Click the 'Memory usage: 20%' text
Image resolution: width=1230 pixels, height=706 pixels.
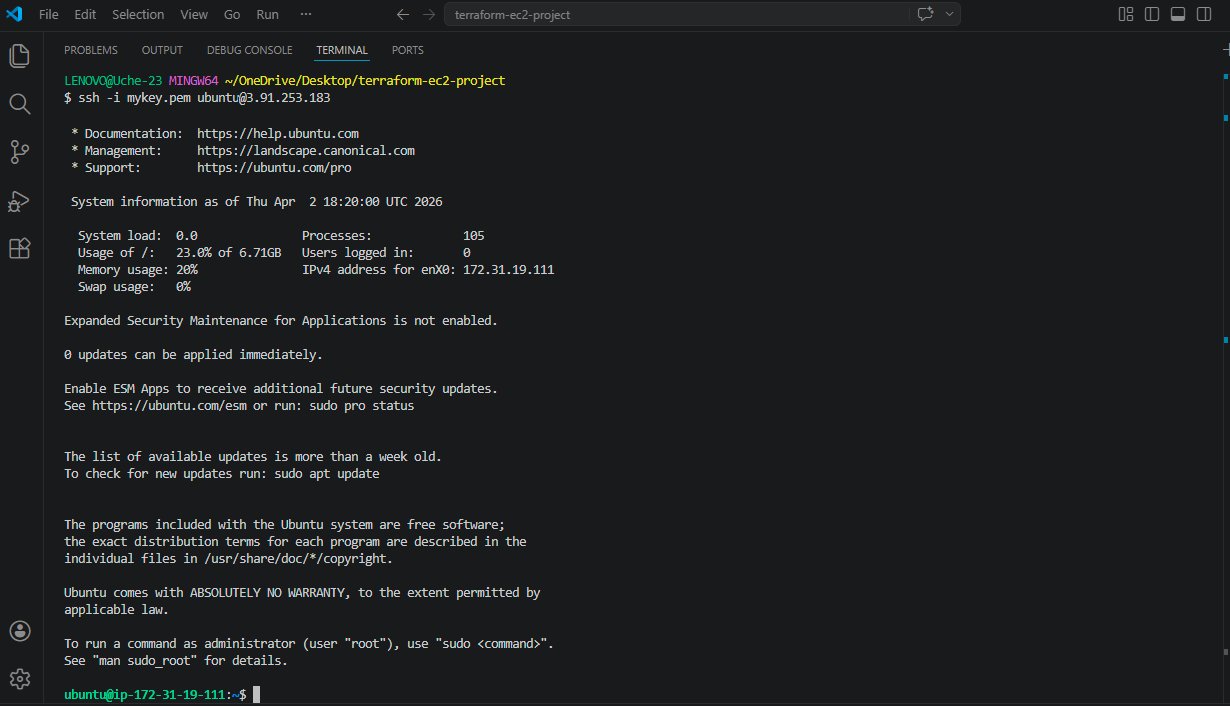[x=138, y=270]
